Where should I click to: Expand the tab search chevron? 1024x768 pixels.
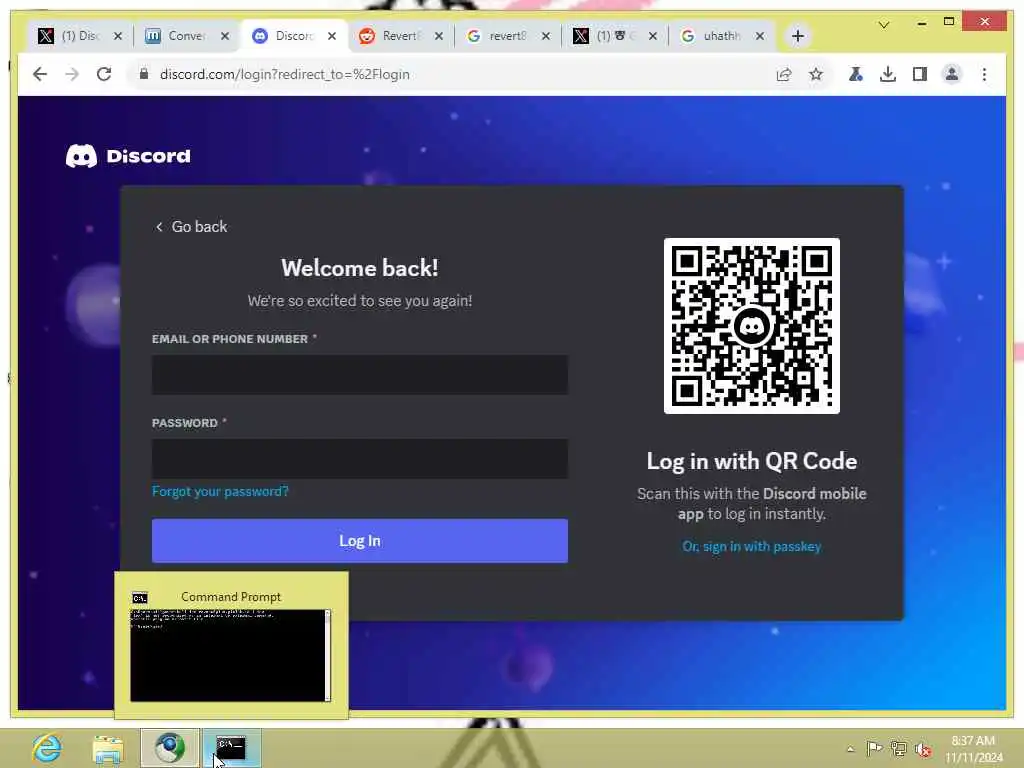coord(884,25)
